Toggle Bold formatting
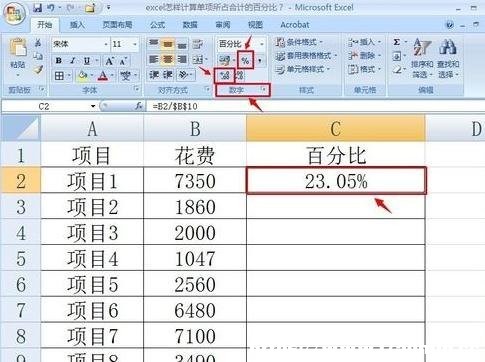Image resolution: width=485 pixels, height=362 pixels. pos(59,61)
